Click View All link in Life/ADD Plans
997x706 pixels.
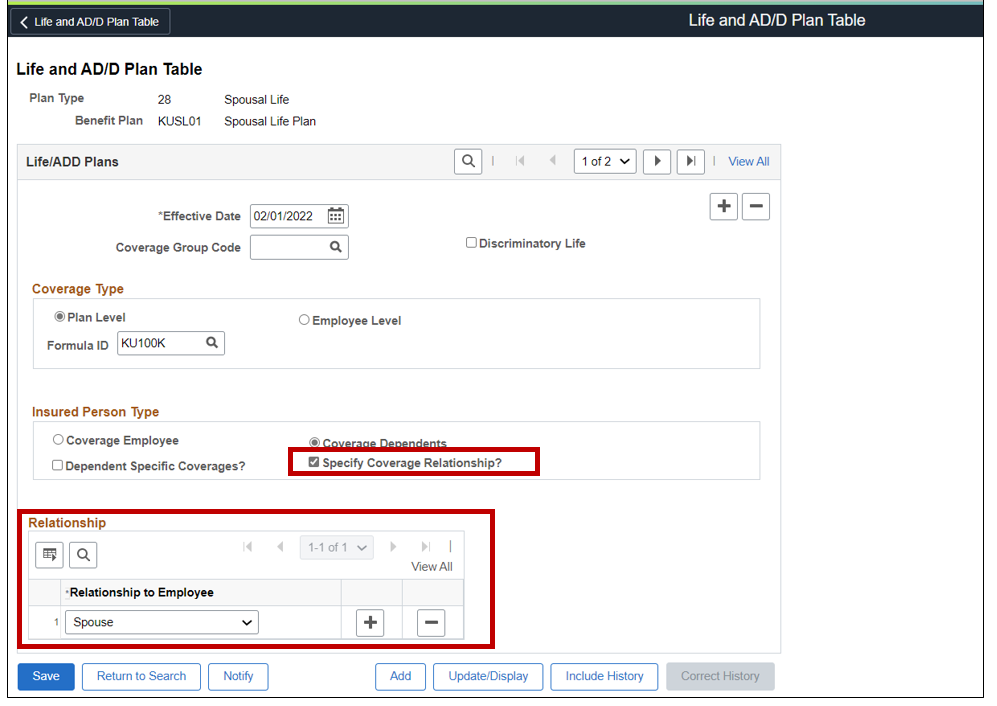[x=748, y=162]
